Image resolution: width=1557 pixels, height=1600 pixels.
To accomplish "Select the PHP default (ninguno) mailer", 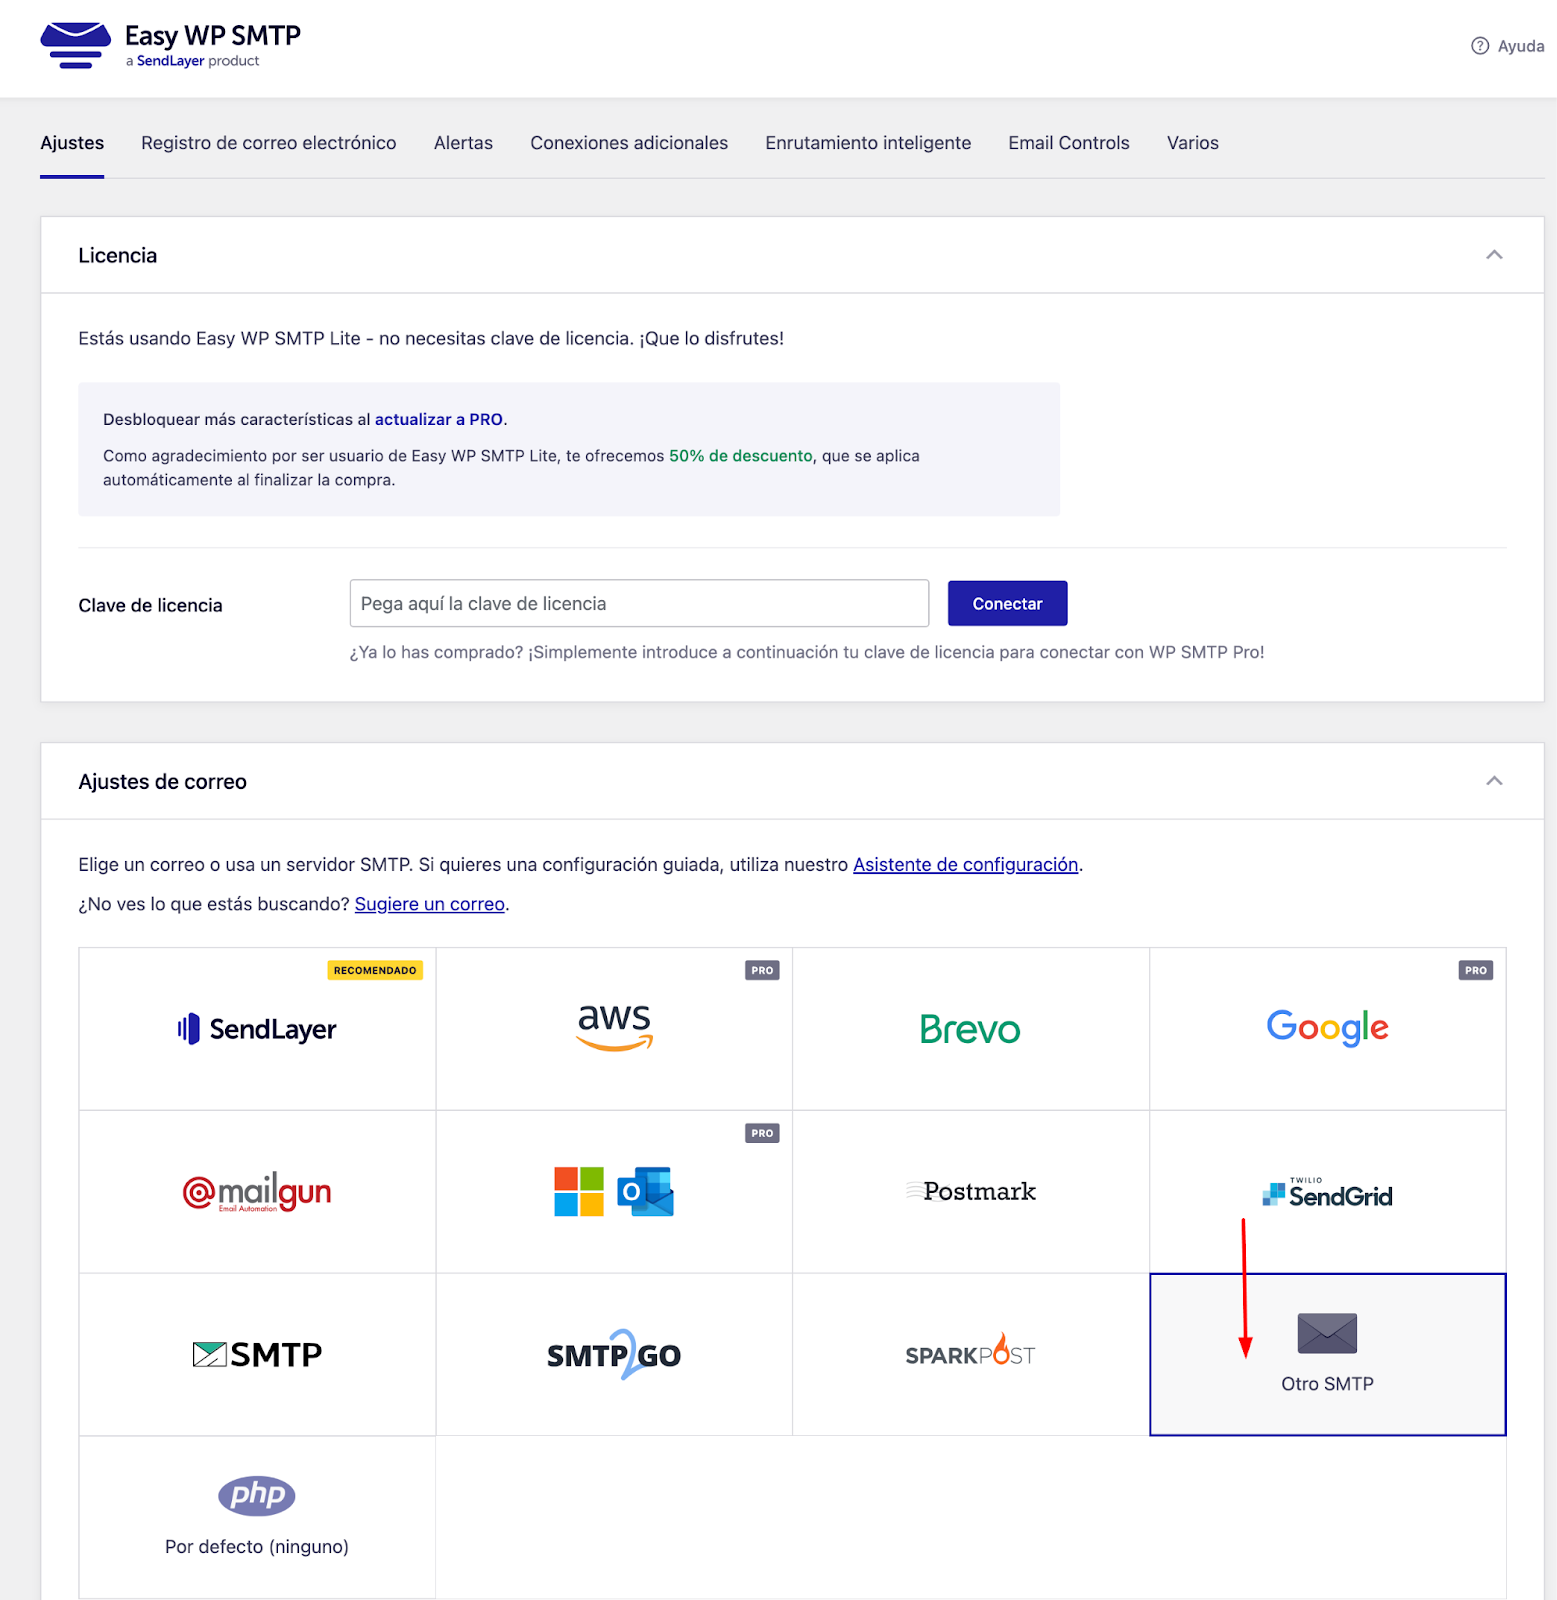I will (x=257, y=1518).
